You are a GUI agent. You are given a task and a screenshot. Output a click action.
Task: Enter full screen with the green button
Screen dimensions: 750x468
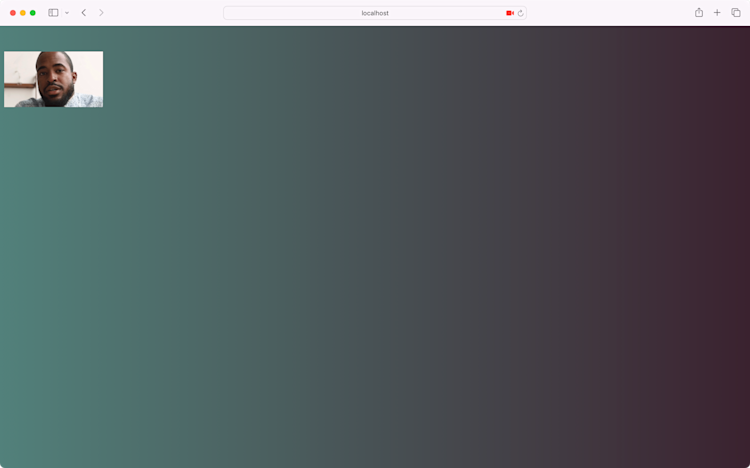[x=33, y=13]
